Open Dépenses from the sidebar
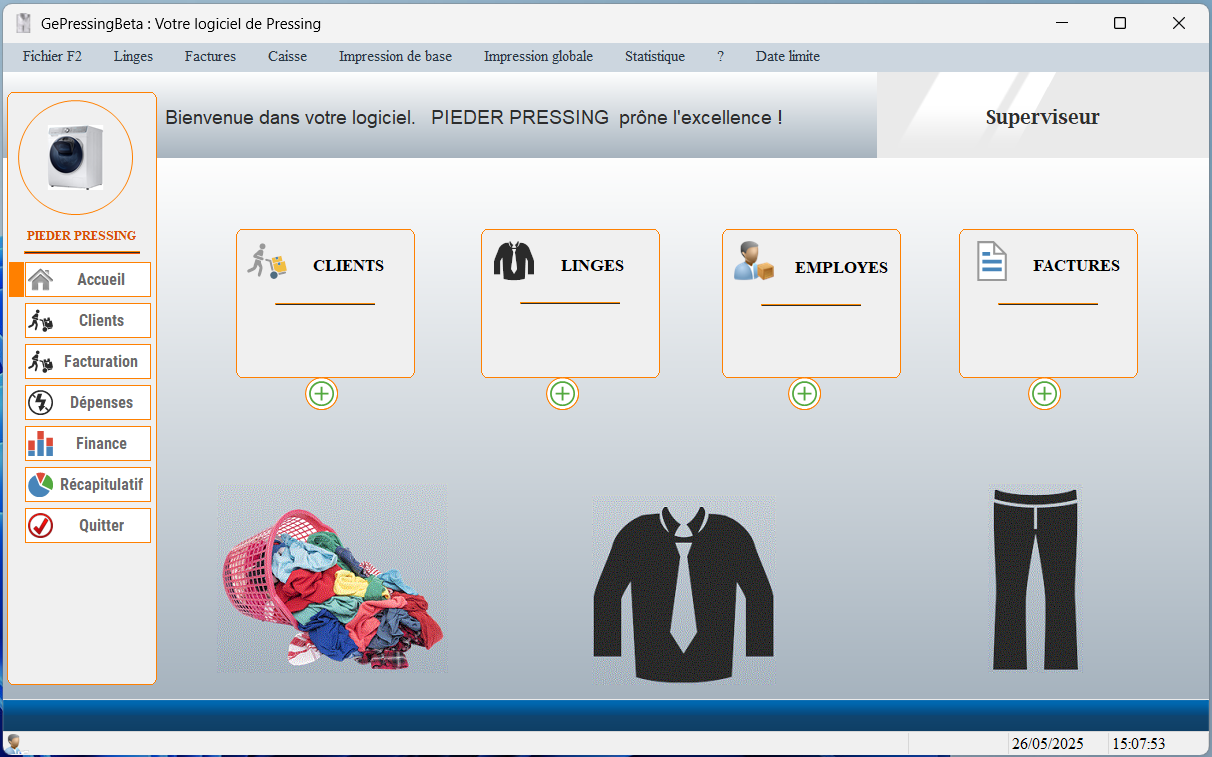 click(x=88, y=403)
